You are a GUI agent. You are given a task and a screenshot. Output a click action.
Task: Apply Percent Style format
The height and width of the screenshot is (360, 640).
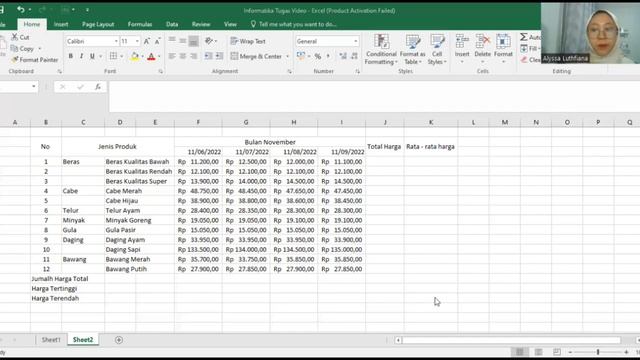click(x=318, y=56)
